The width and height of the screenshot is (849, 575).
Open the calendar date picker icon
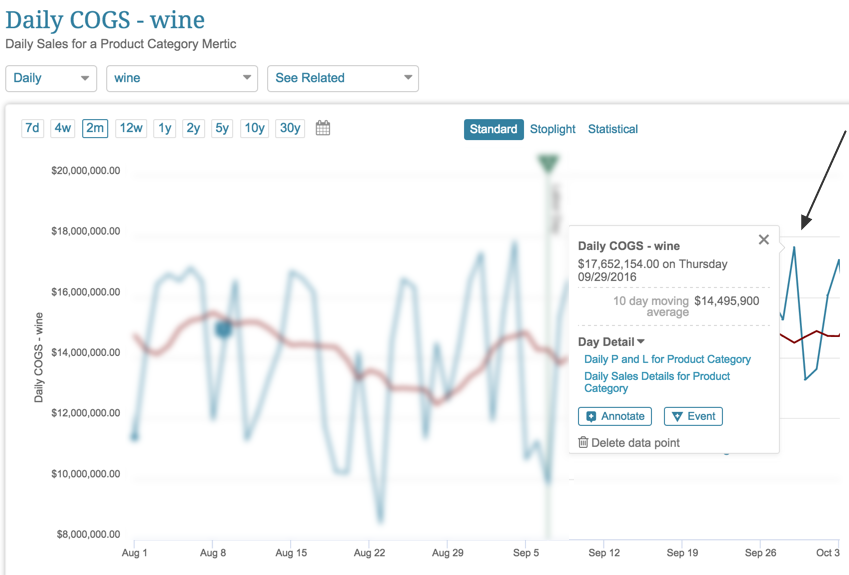click(323, 128)
